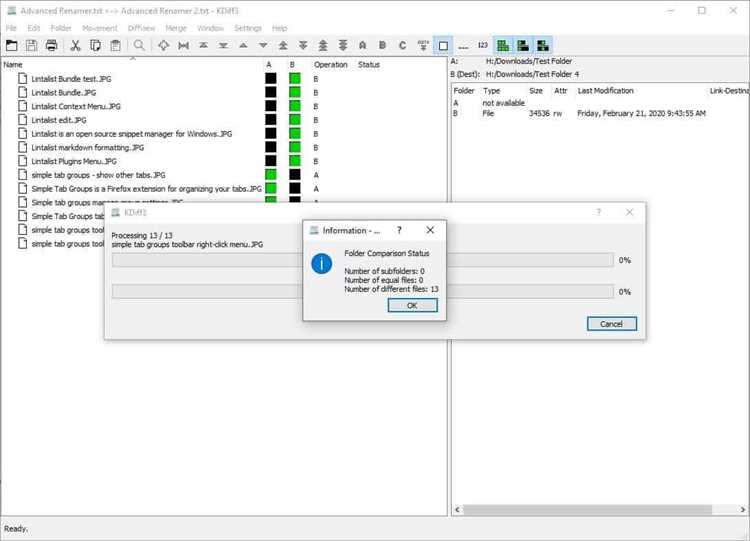Open the Diffview menu
This screenshot has height=541, width=750.
tap(142, 28)
